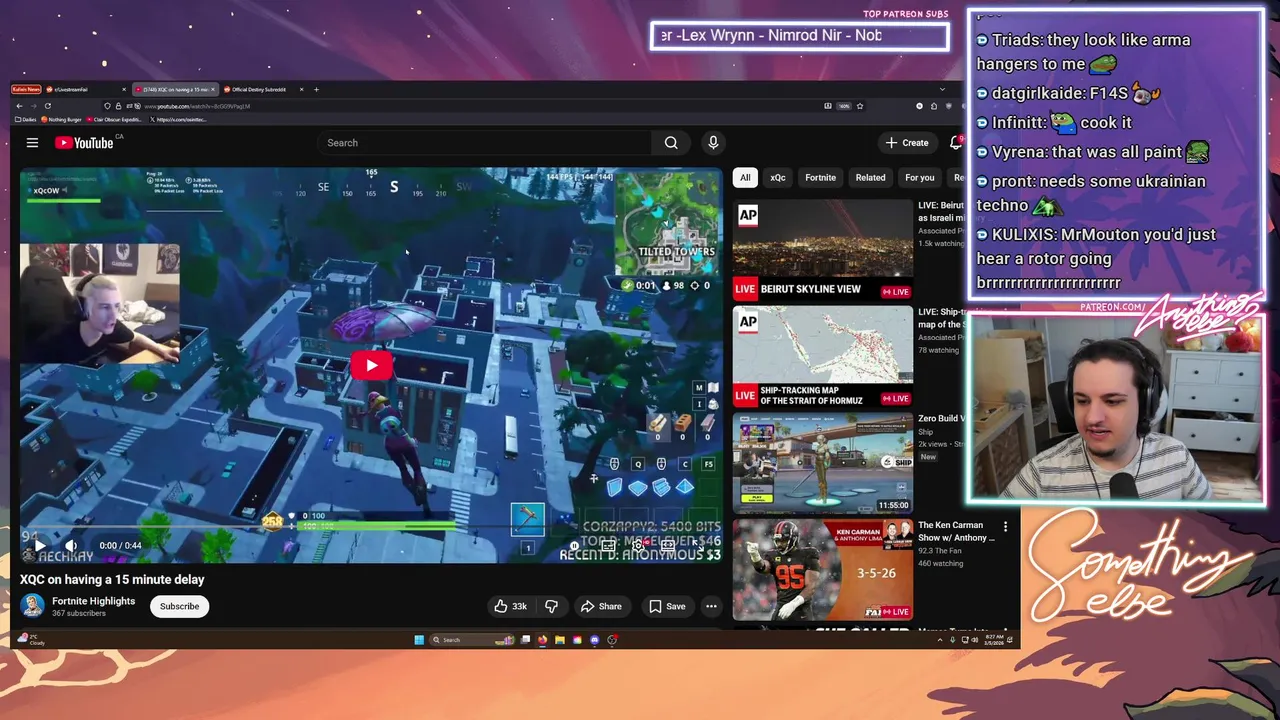The width and height of the screenshot is (1280, 720).
Task: Expand the system tray hidden icons chevron
Action: point(940,640)
